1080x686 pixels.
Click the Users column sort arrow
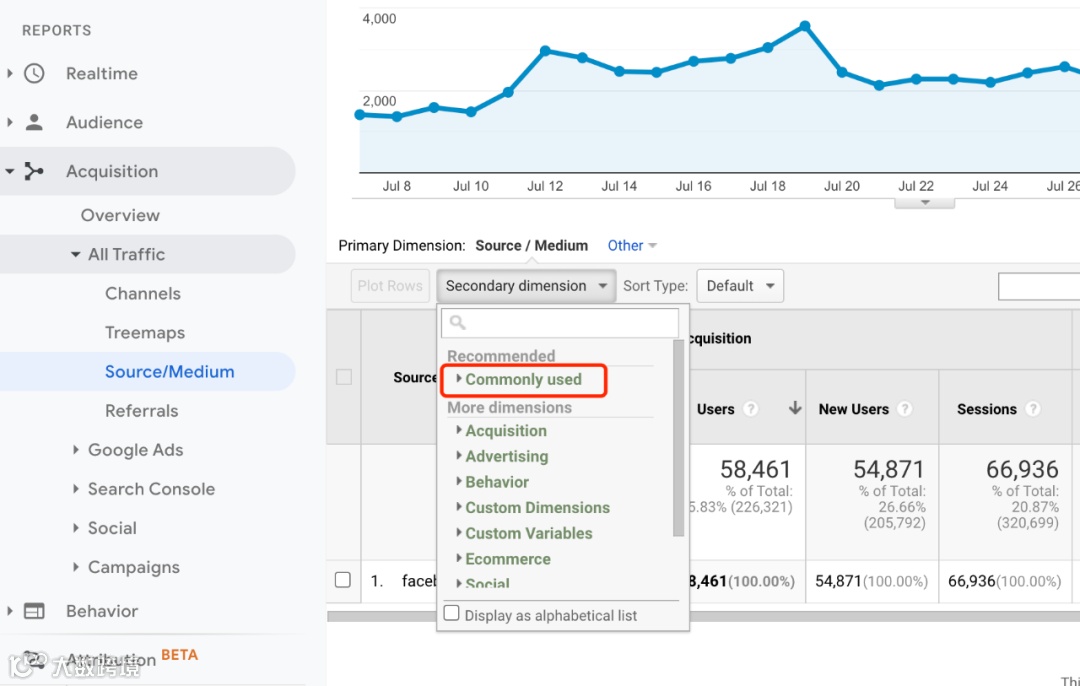[x=795, y=408]
